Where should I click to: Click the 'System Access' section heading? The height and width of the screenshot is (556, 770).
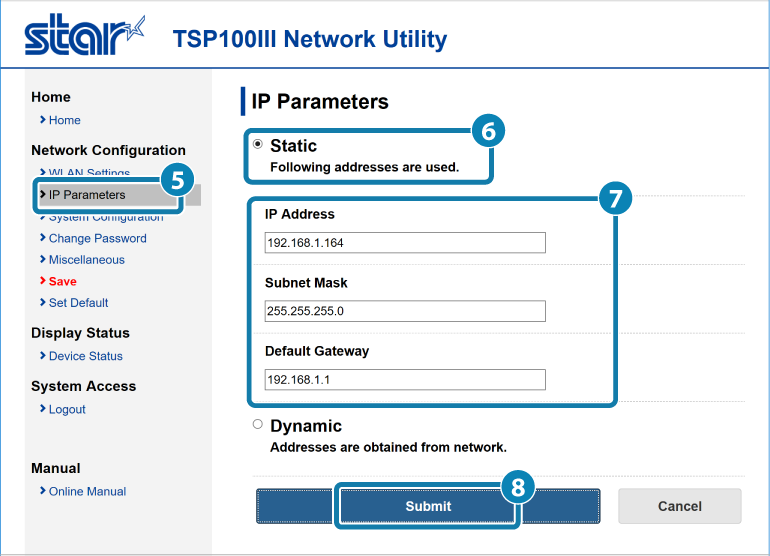click(83, 386)
